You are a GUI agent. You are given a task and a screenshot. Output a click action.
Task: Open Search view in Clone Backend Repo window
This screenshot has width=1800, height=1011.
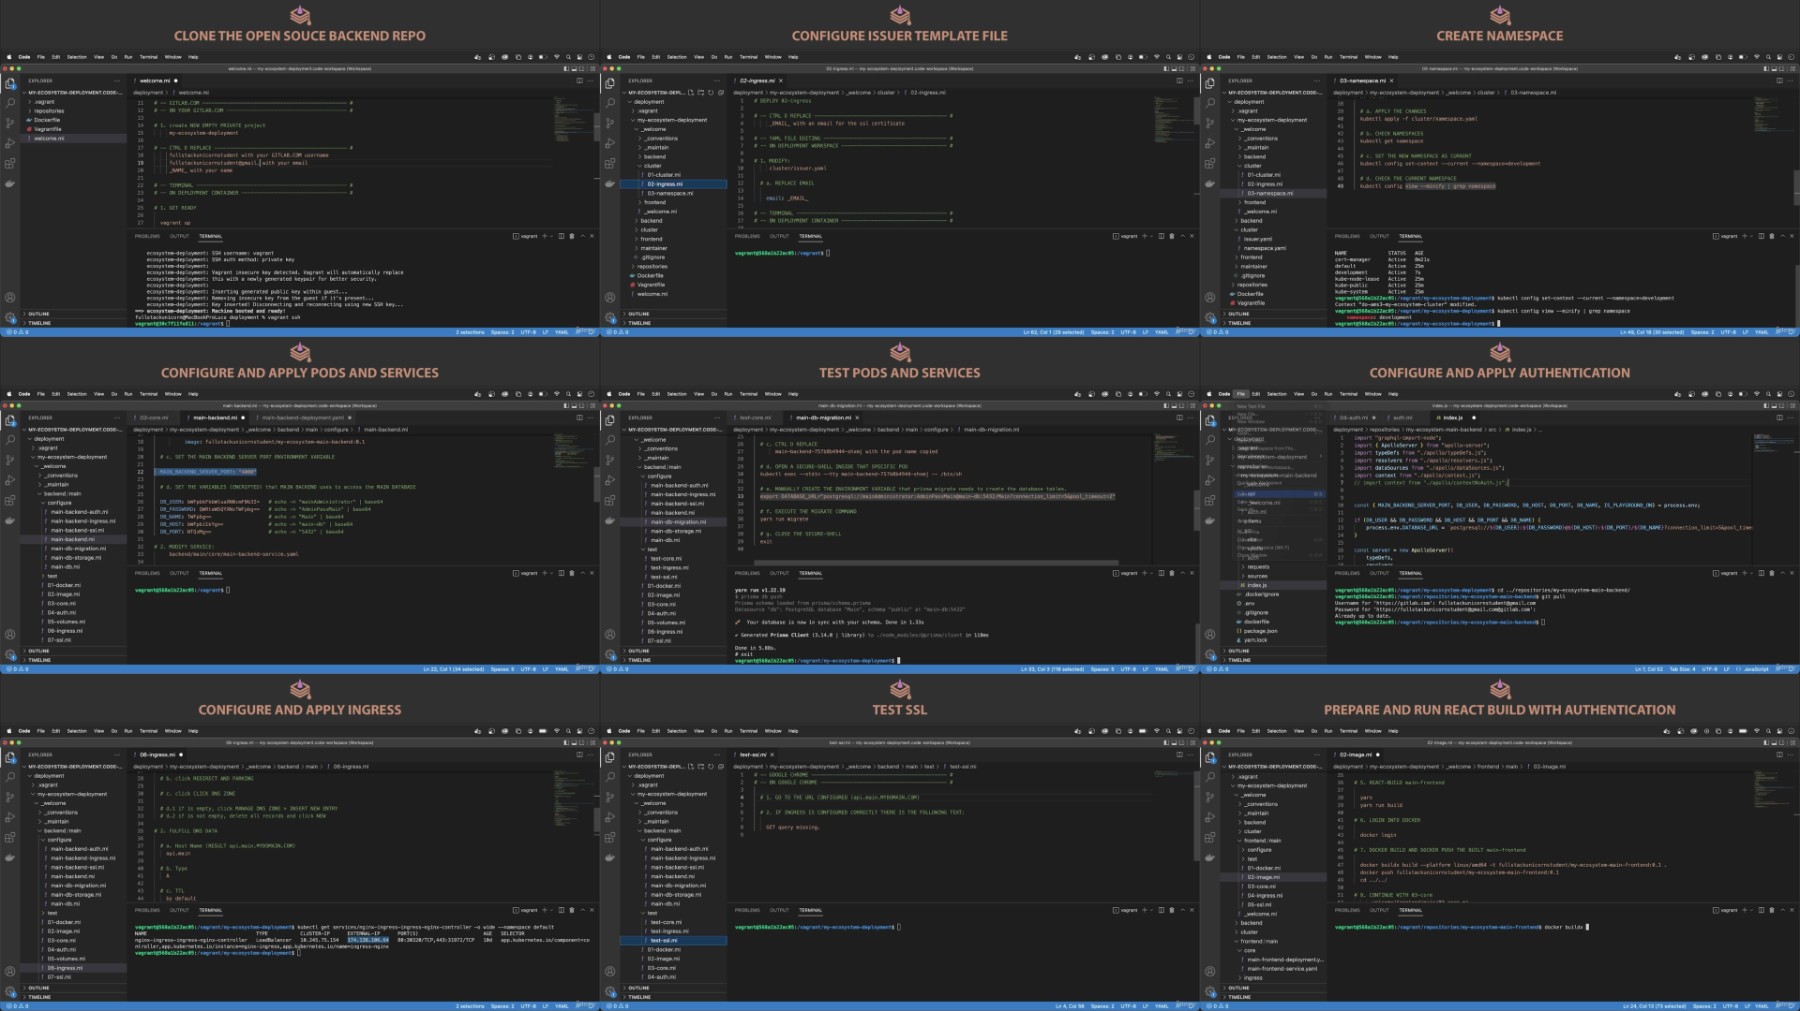pos(10,103)
